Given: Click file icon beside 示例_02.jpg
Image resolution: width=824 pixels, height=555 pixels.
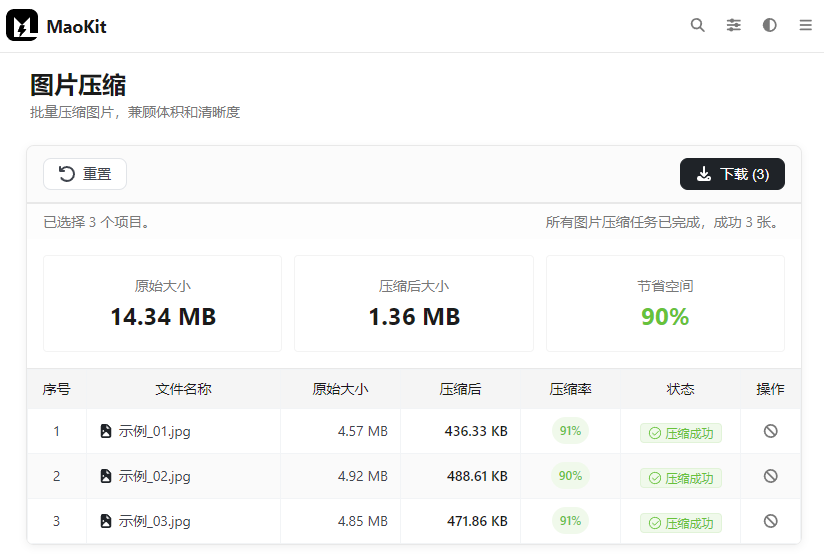Looking at the screenshot, I should coord(106,476).
